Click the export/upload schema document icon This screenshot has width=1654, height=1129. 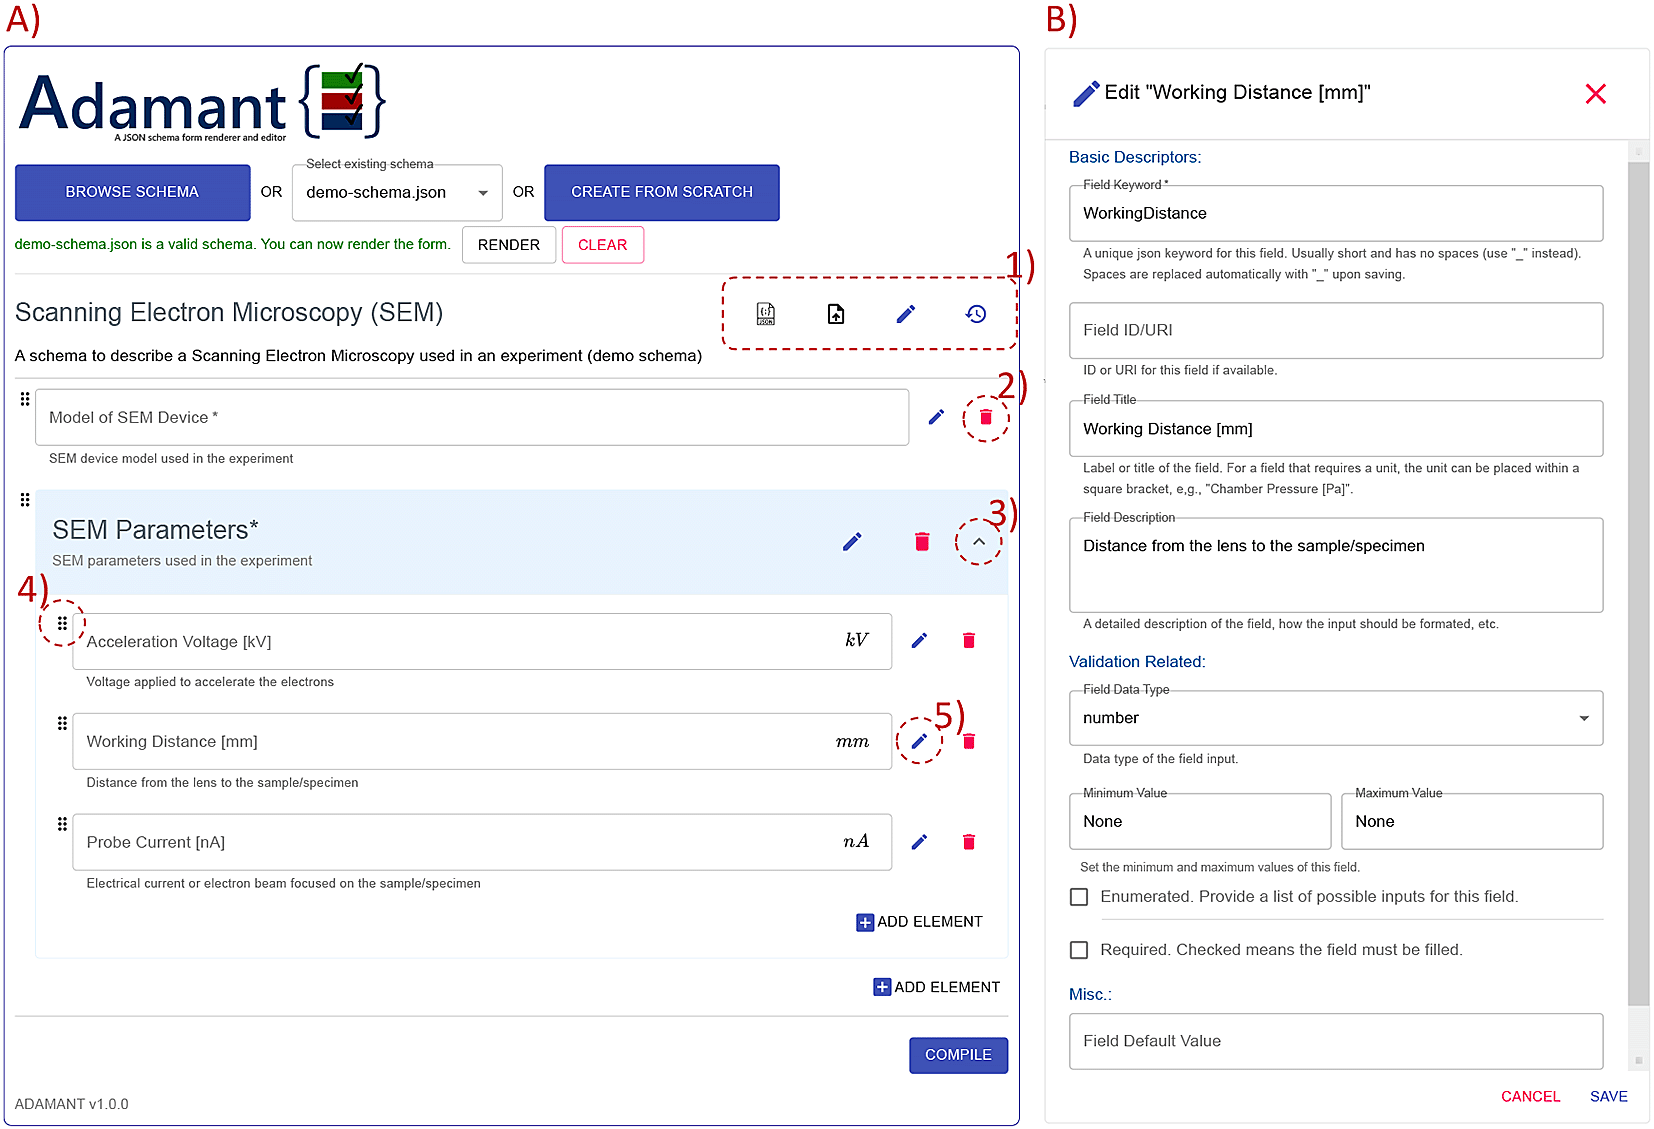tap(835, 313)
